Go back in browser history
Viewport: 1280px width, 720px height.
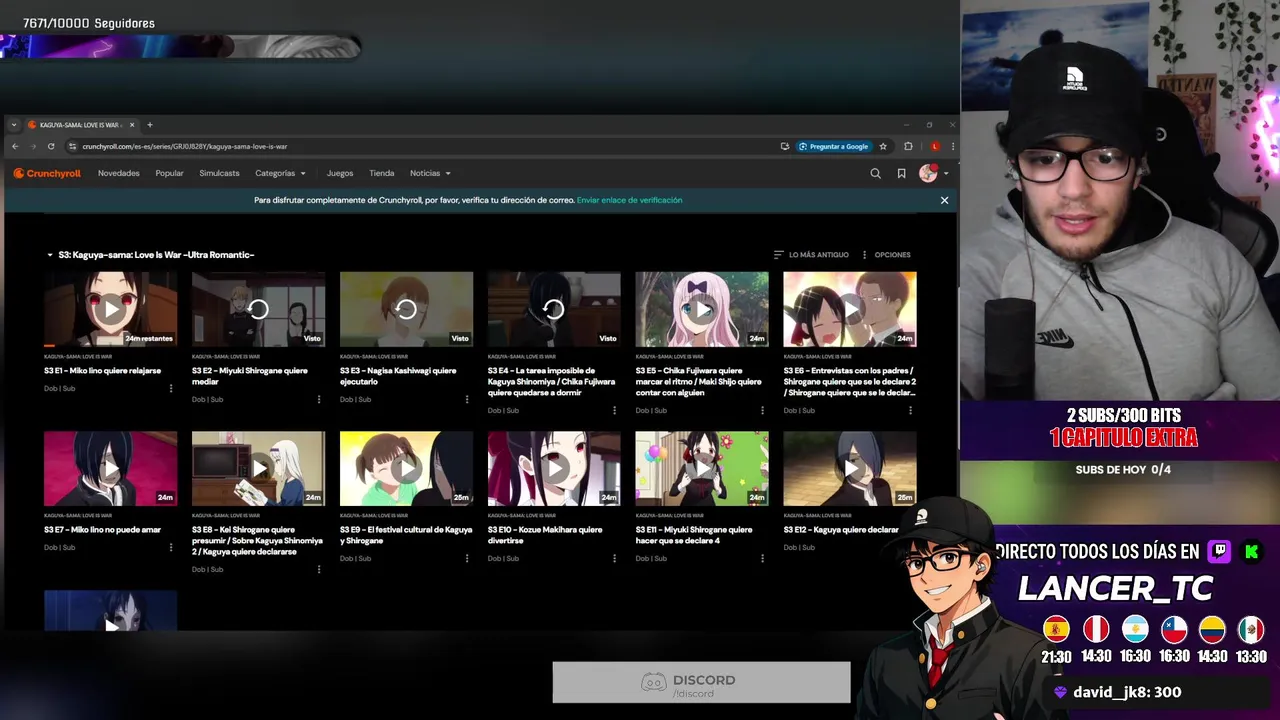coord(15,146)
